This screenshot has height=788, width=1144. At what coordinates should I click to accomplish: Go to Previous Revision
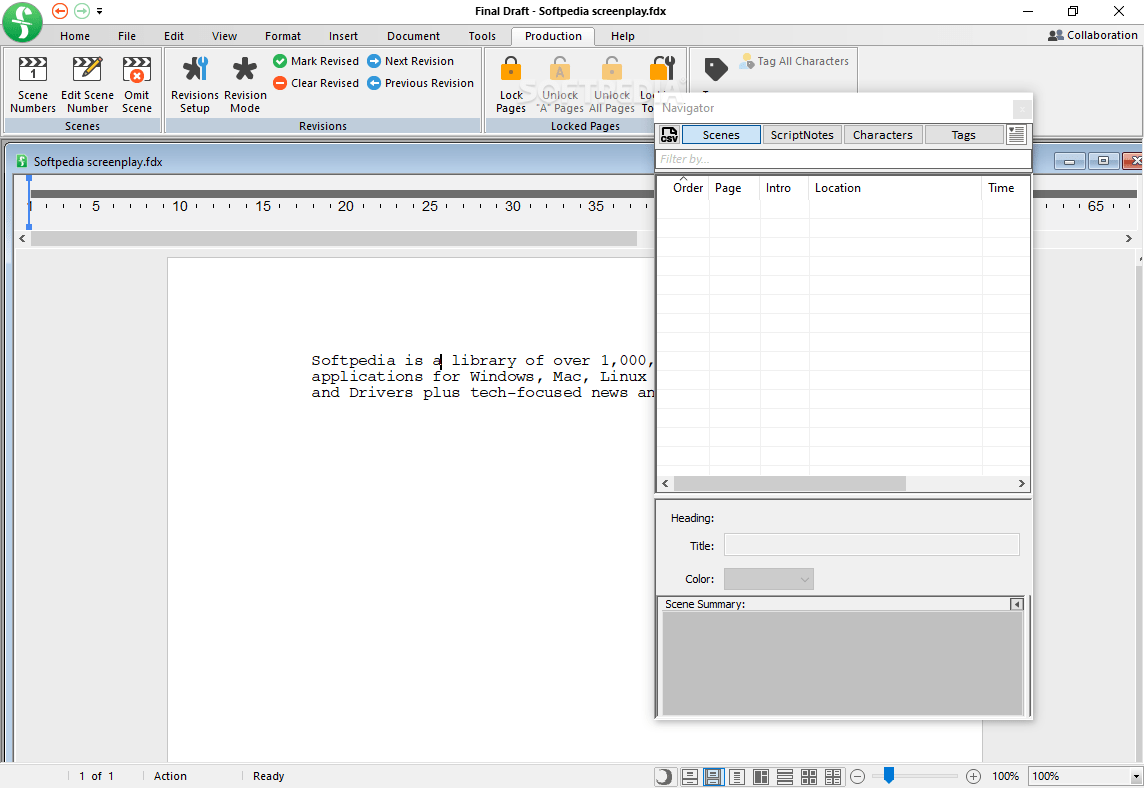tap(420, 83)
